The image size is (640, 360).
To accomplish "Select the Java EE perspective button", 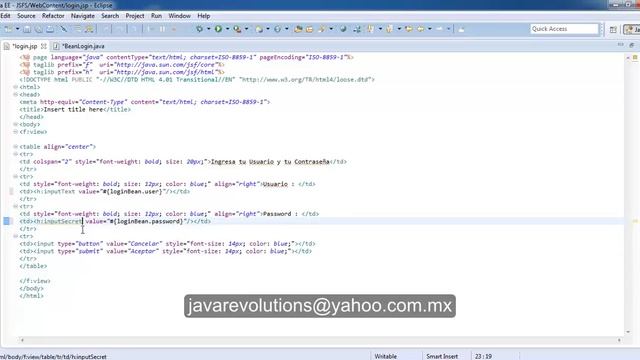I will [632, 29].
